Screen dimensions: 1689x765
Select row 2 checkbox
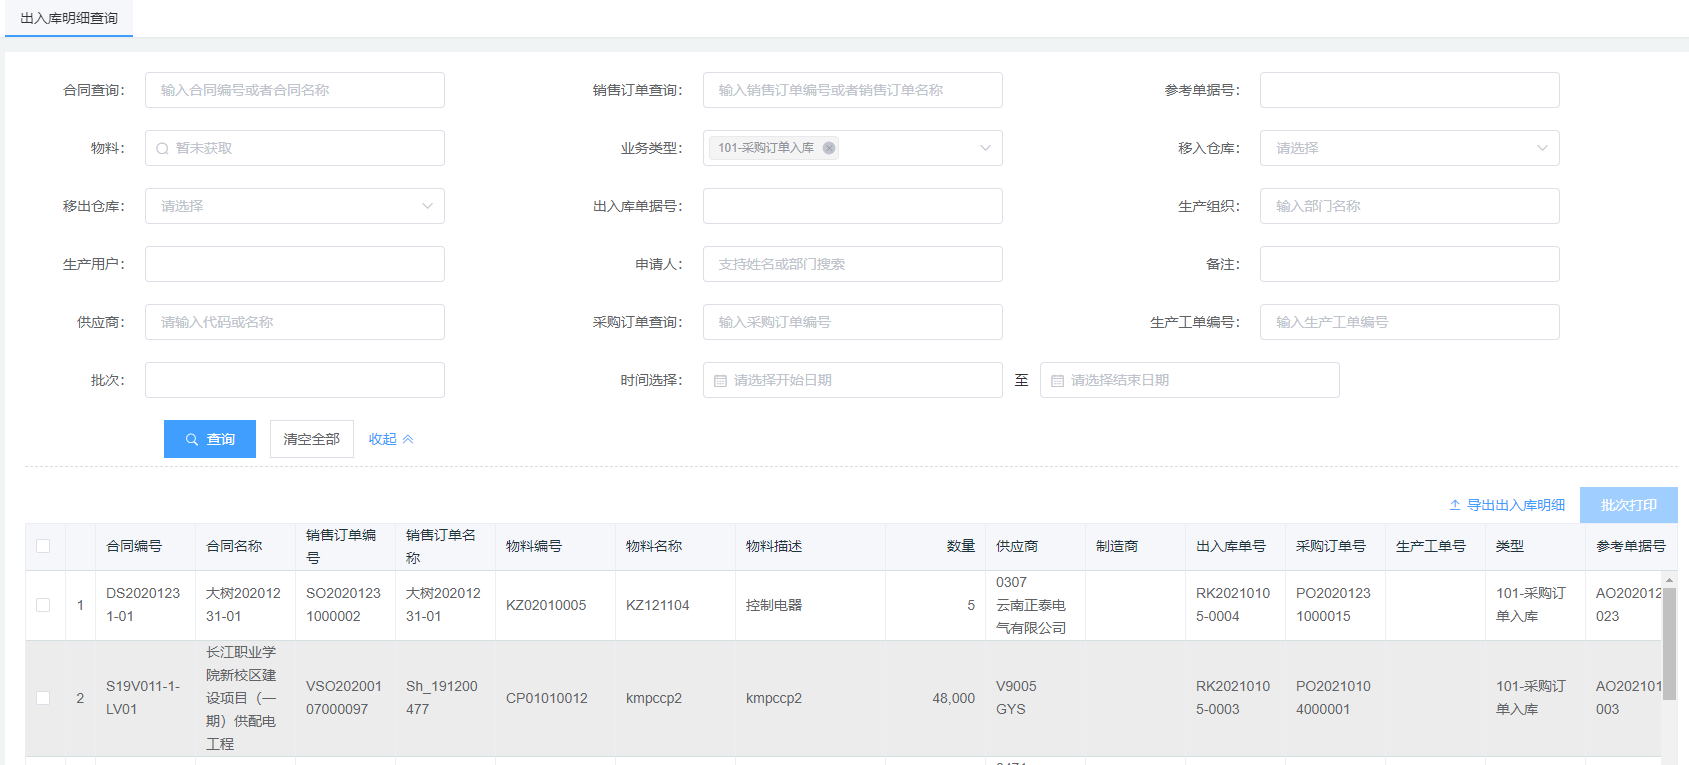click(43, 698)
